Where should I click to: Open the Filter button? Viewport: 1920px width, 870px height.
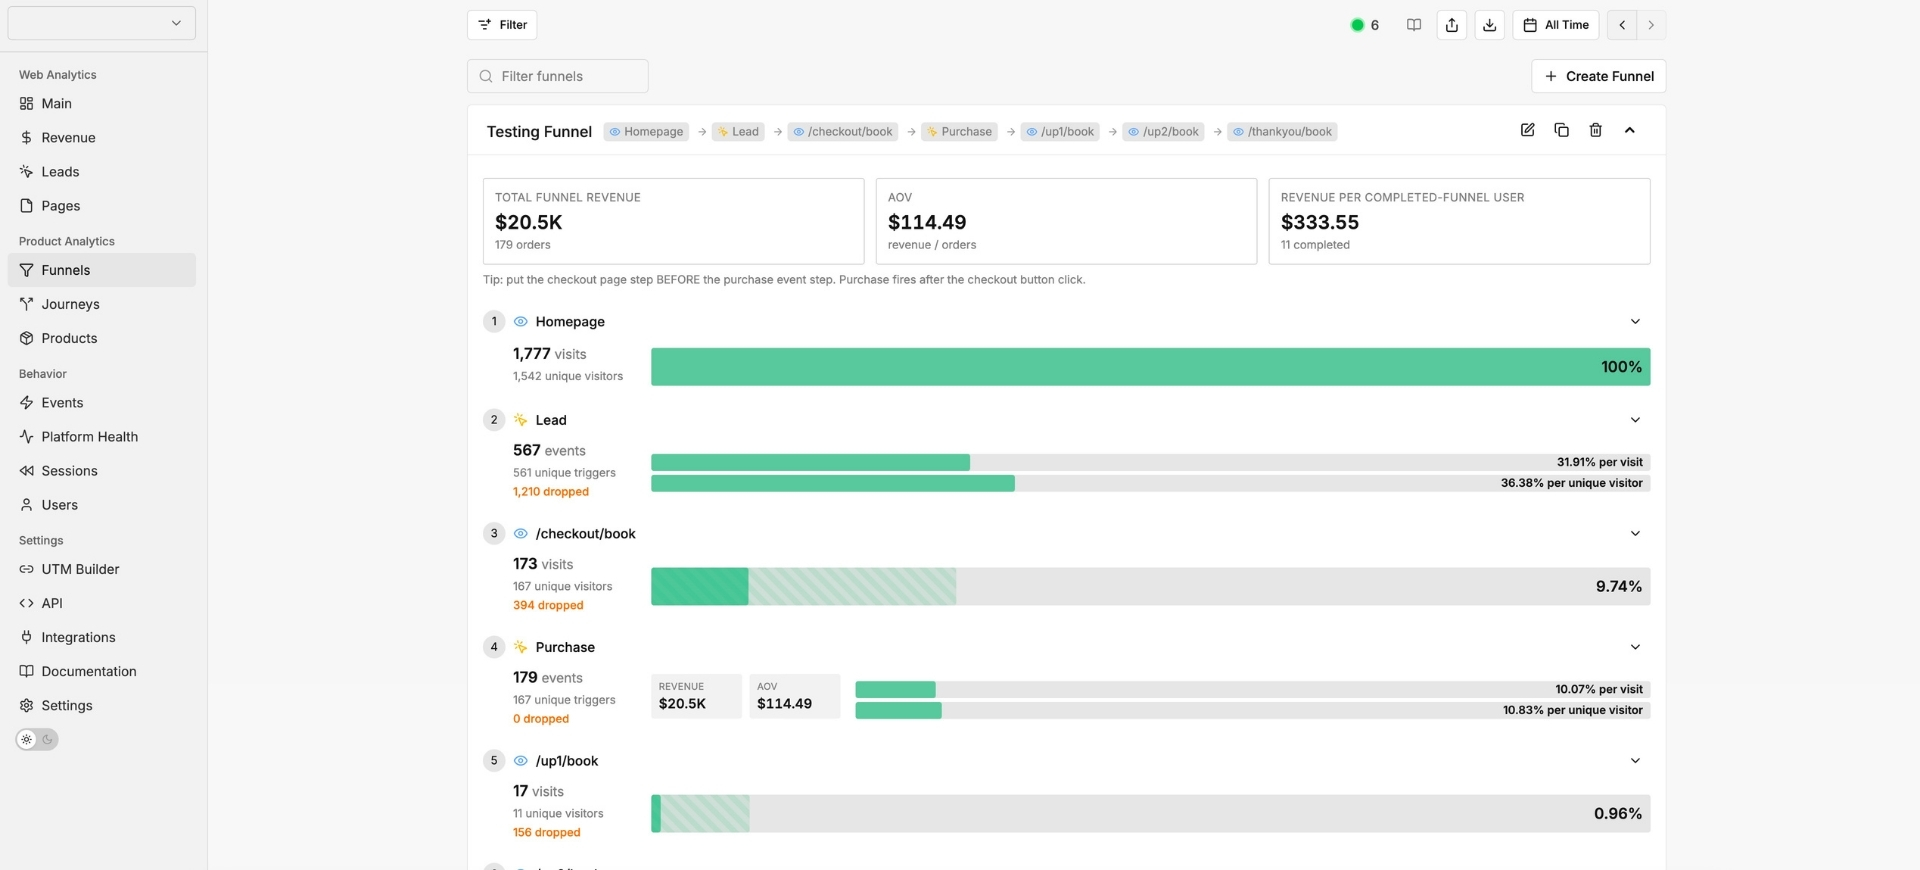pos(502,25)
